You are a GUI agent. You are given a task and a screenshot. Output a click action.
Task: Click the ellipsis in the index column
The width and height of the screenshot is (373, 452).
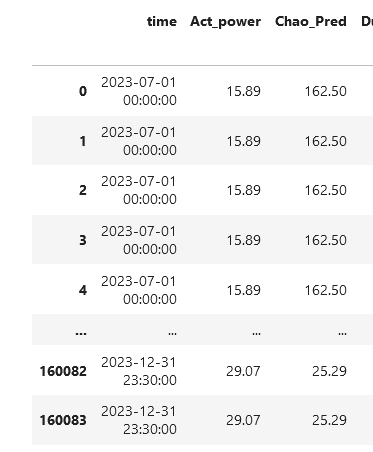tap(81, 332)
